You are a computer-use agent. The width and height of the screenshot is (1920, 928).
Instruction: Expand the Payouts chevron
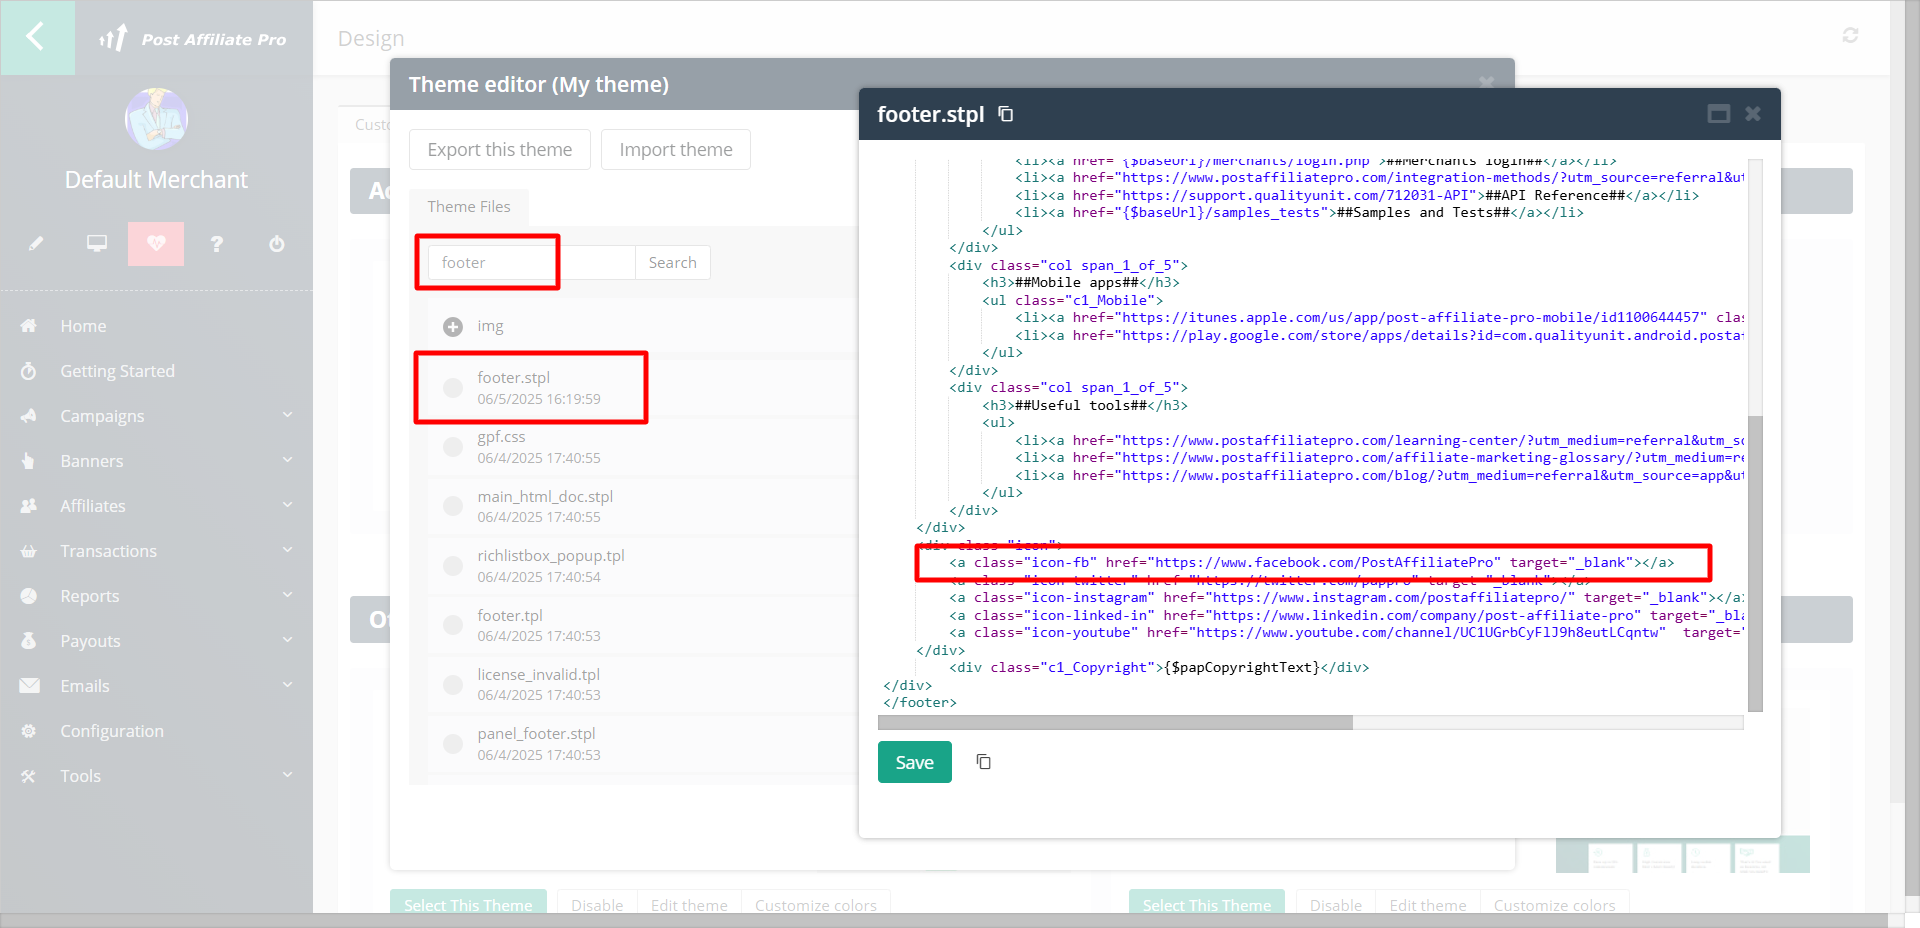pyautogui.click(x=287, y=640)
